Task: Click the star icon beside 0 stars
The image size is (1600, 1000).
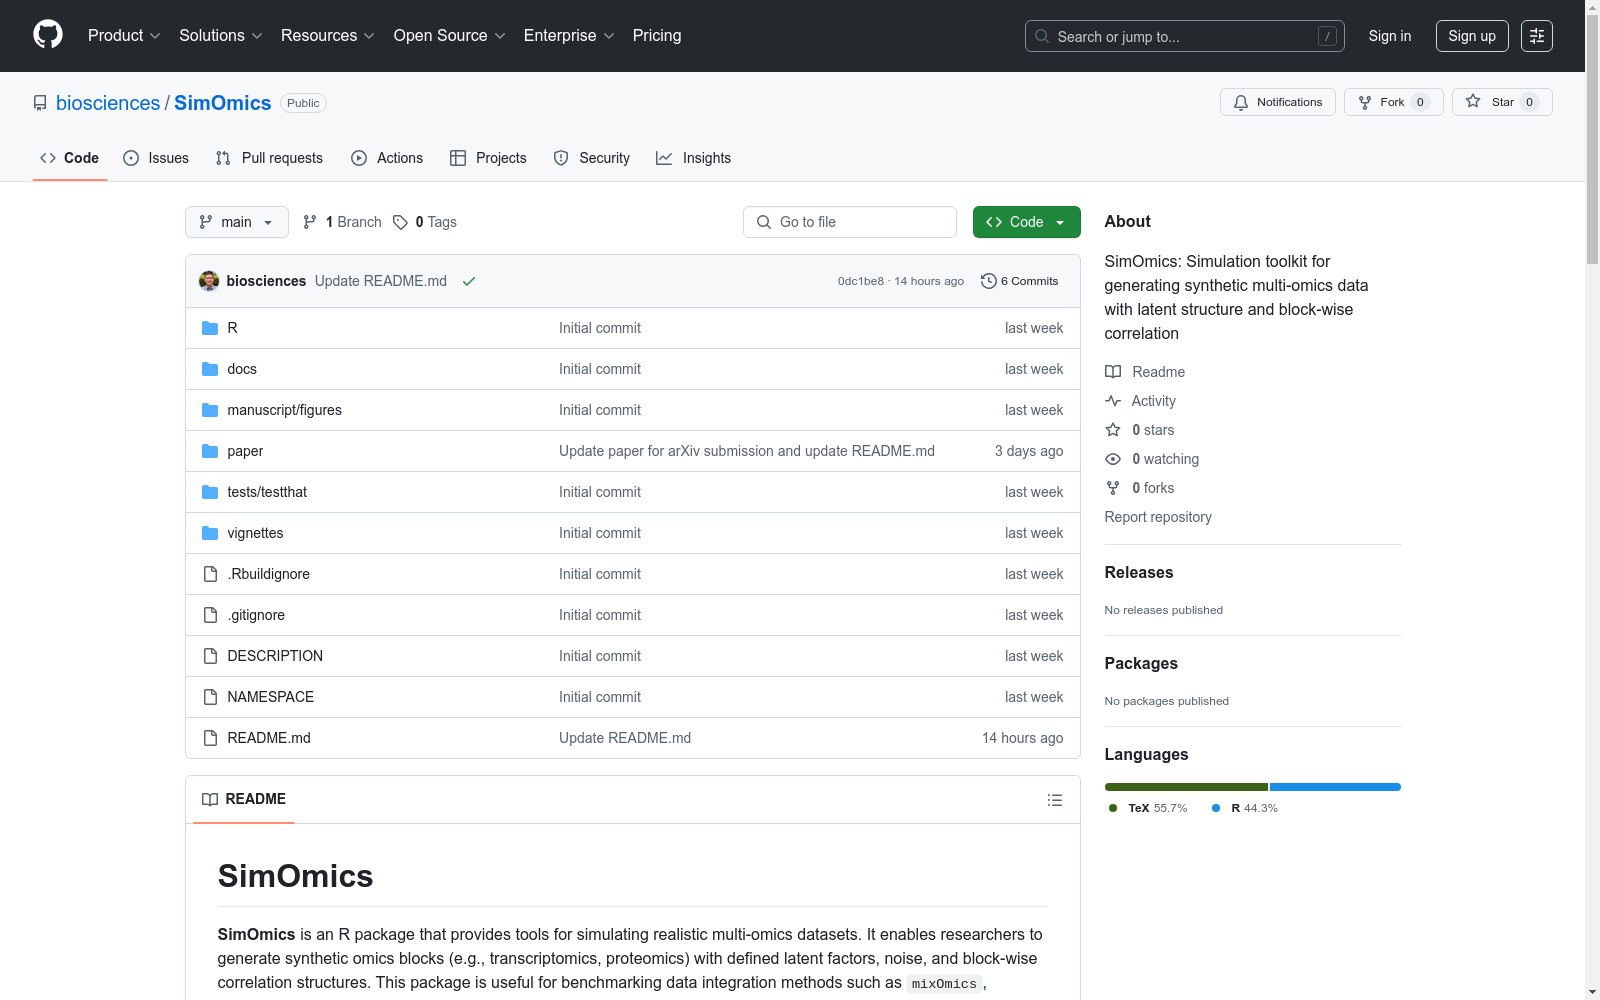Action: pyautogui.click(x=1113, y=430)
